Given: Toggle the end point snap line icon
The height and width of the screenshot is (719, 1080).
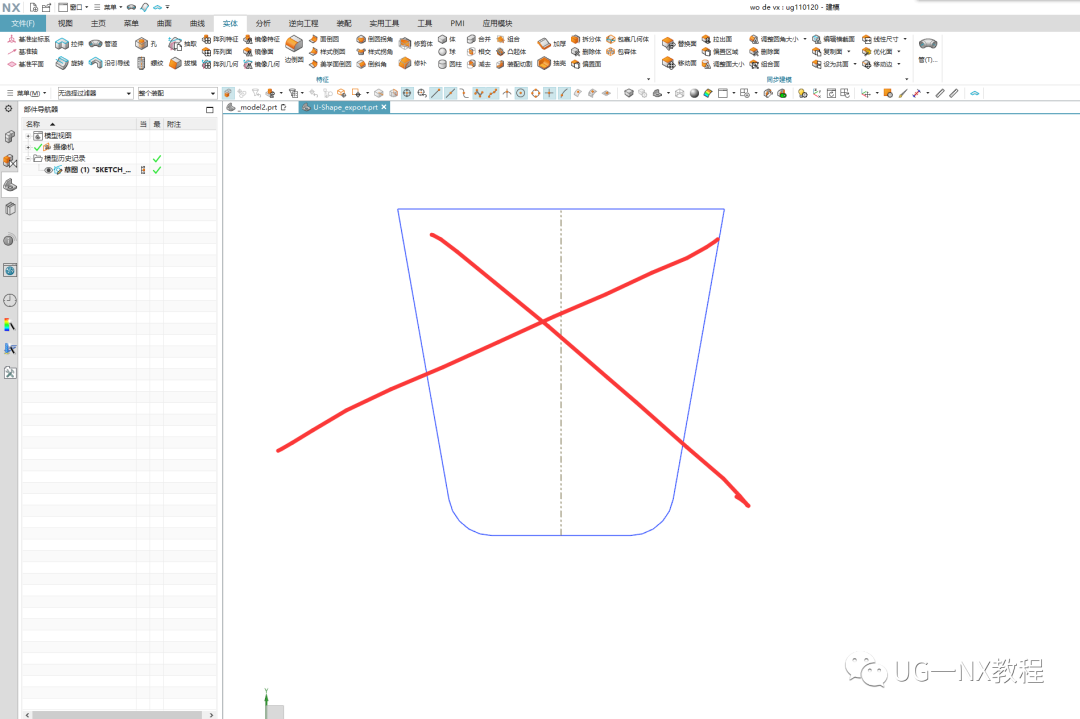Looking at the screenshot, I should coord(435,93).
